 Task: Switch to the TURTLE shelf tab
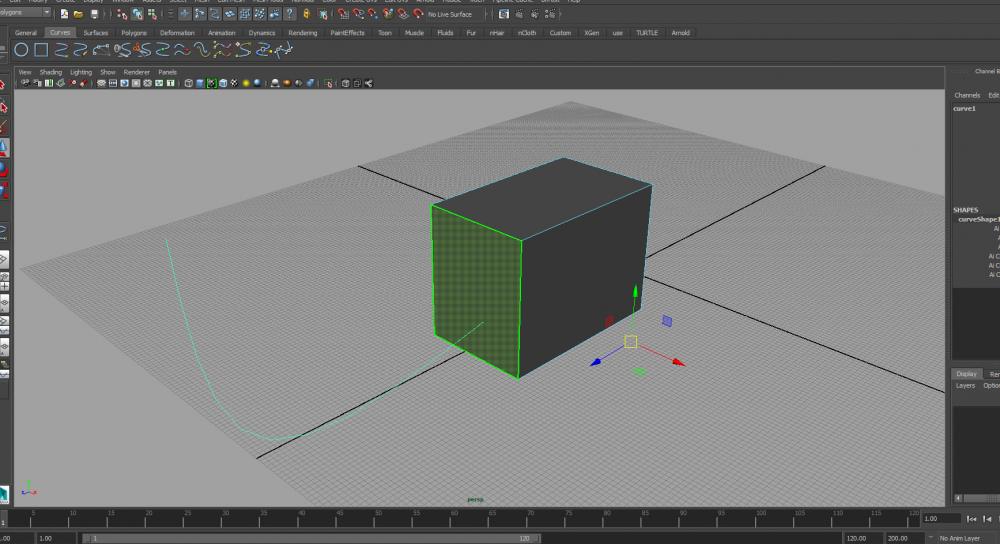[647, 33]
